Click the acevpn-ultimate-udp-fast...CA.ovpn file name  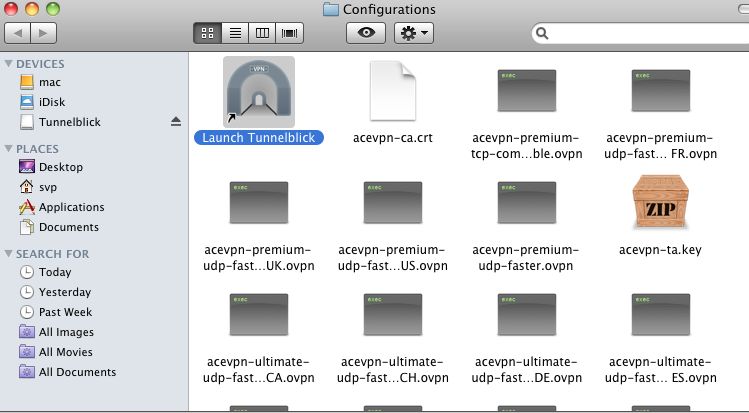(x=258, y=370)
